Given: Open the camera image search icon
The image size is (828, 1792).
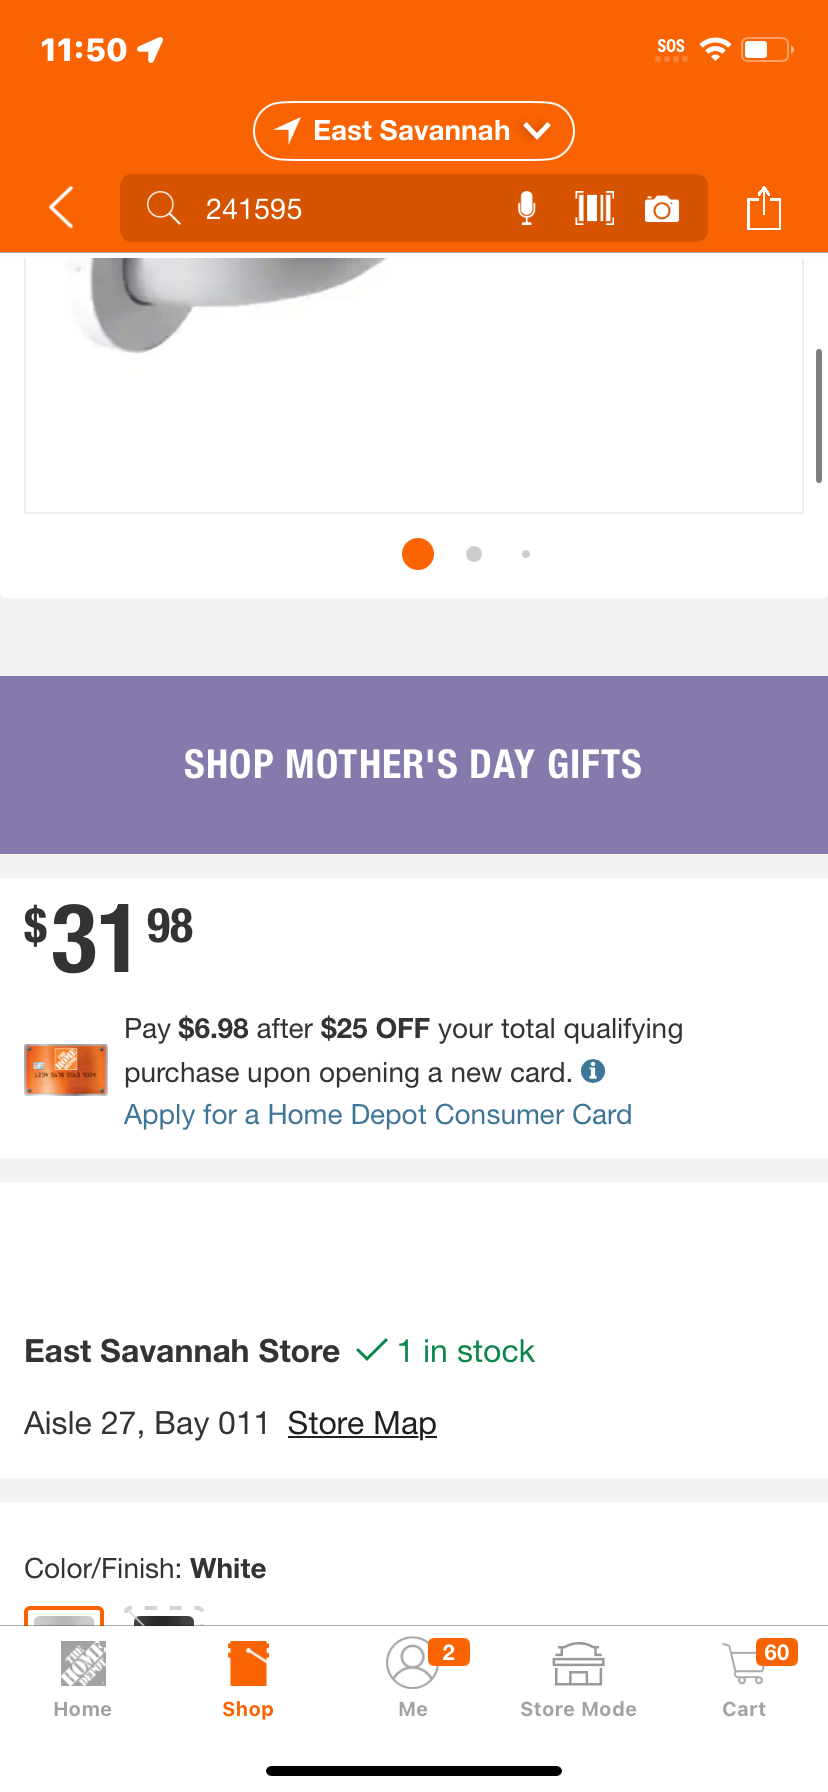Looking at the screenshot, I should (662, 209).
